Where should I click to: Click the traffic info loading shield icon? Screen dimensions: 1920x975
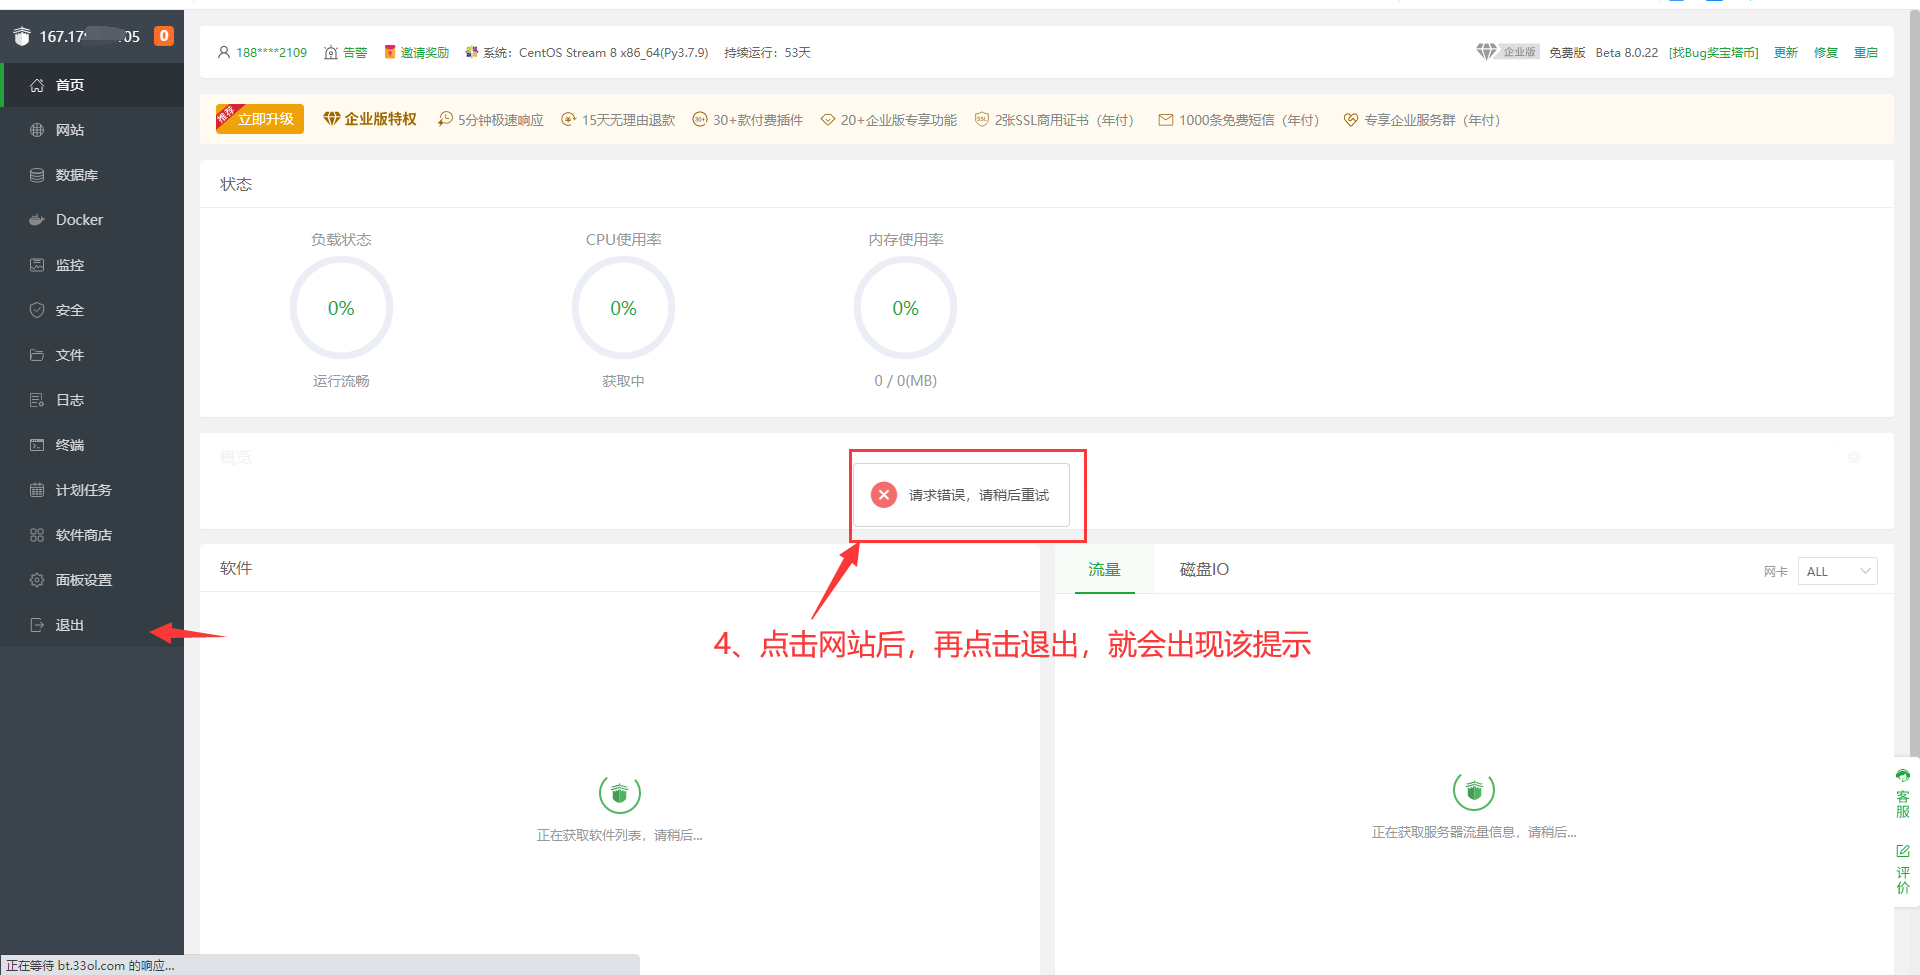pos(1474,791)
